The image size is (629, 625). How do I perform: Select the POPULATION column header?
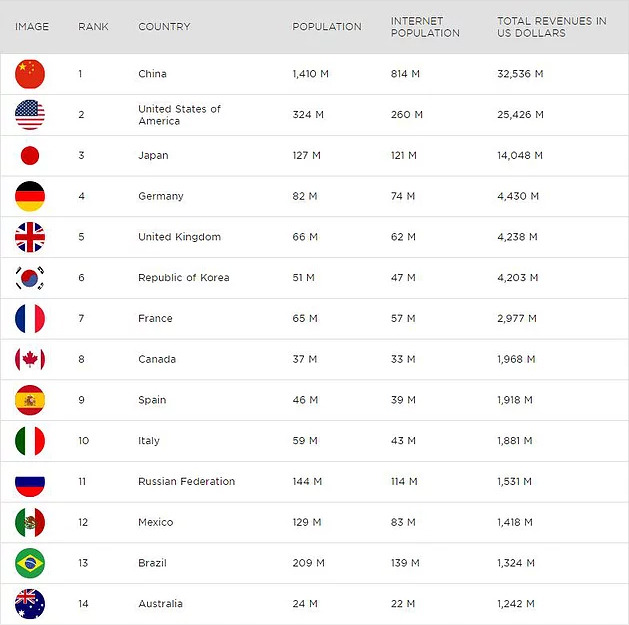tap(327, 27)
